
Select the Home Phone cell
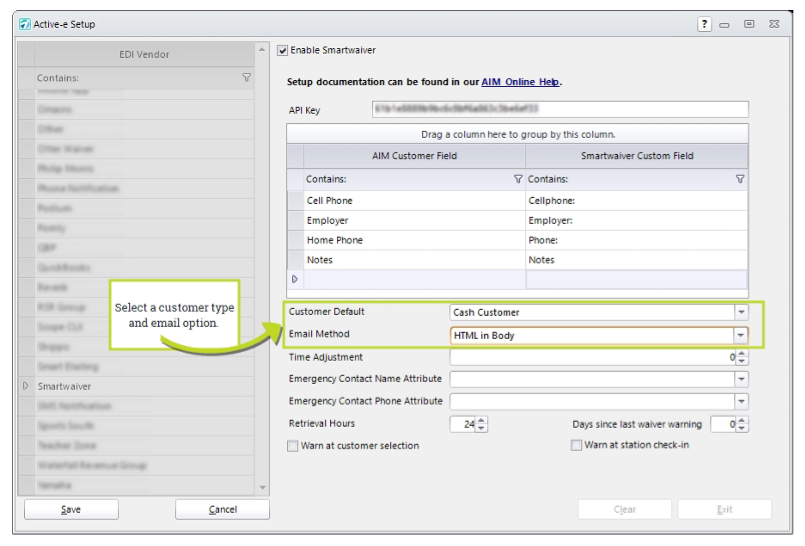point(414,240)
